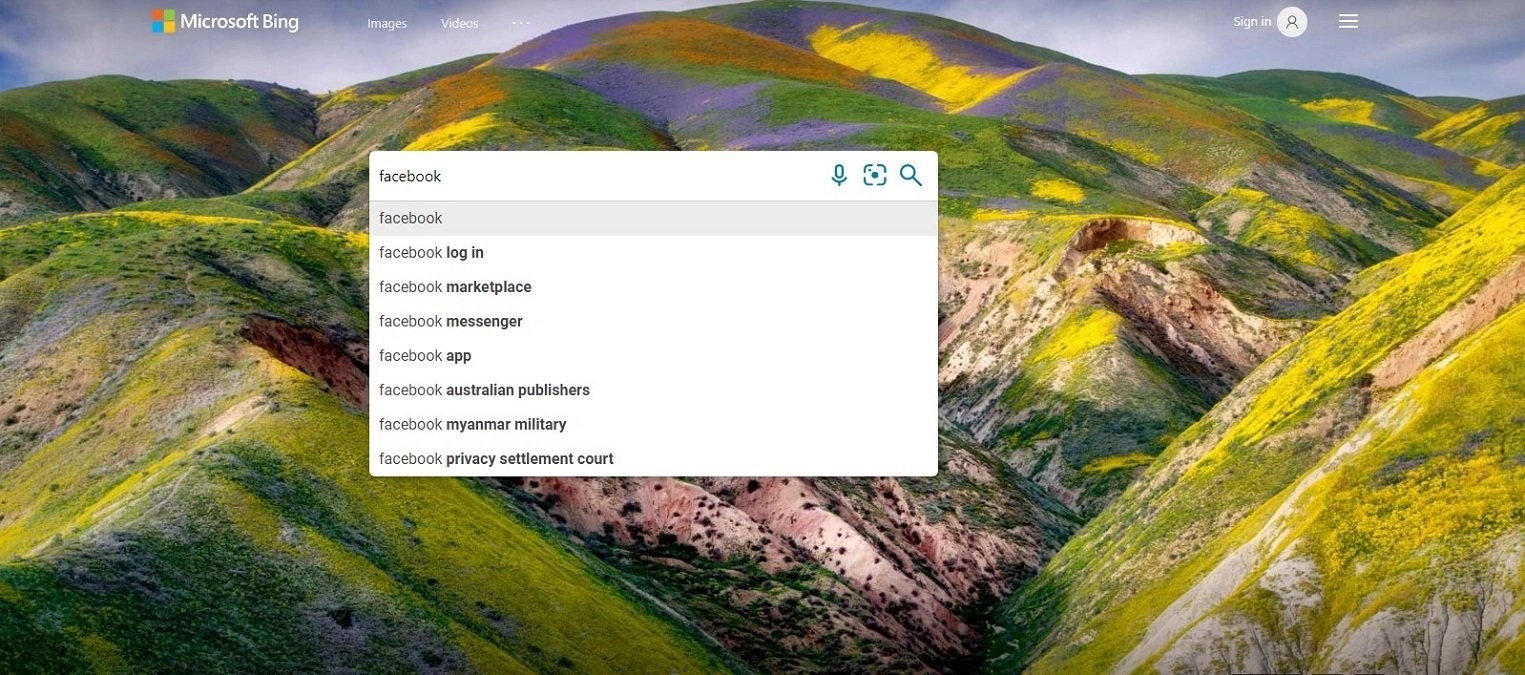Select 'facebook messenger' suggestion
1525x675 pixels.
(654, 321)
